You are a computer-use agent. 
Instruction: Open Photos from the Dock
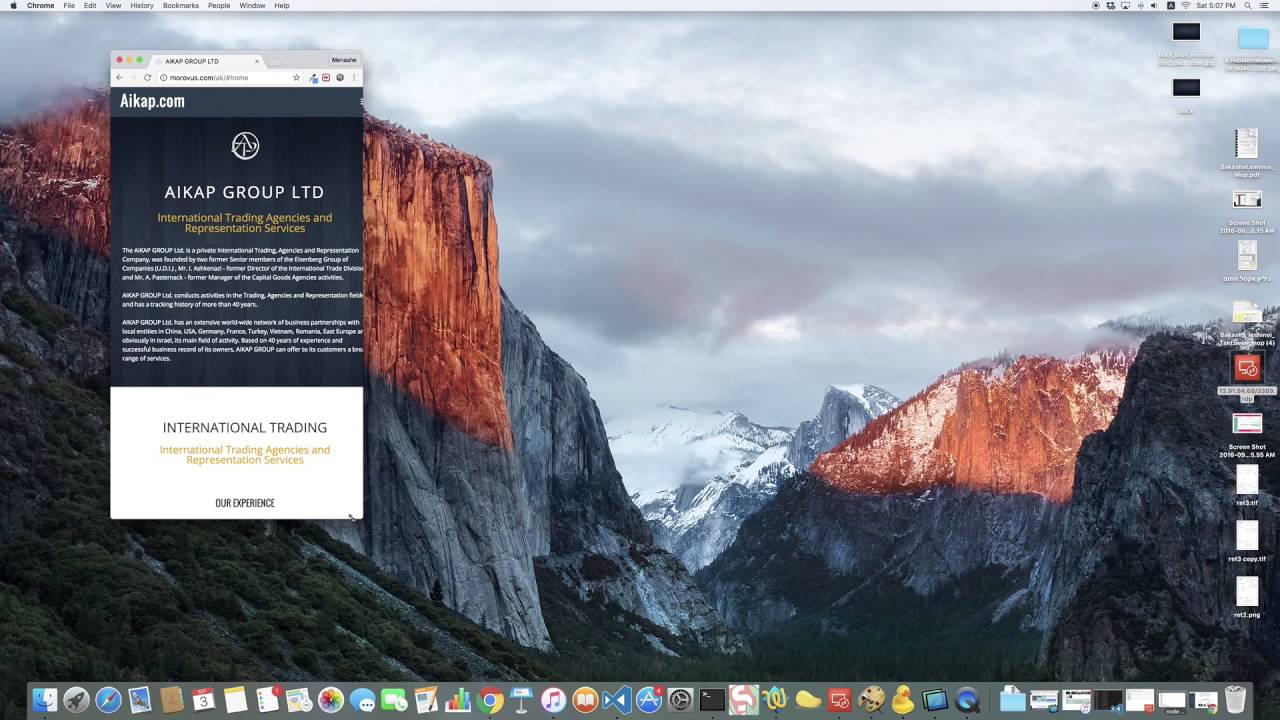331,700
